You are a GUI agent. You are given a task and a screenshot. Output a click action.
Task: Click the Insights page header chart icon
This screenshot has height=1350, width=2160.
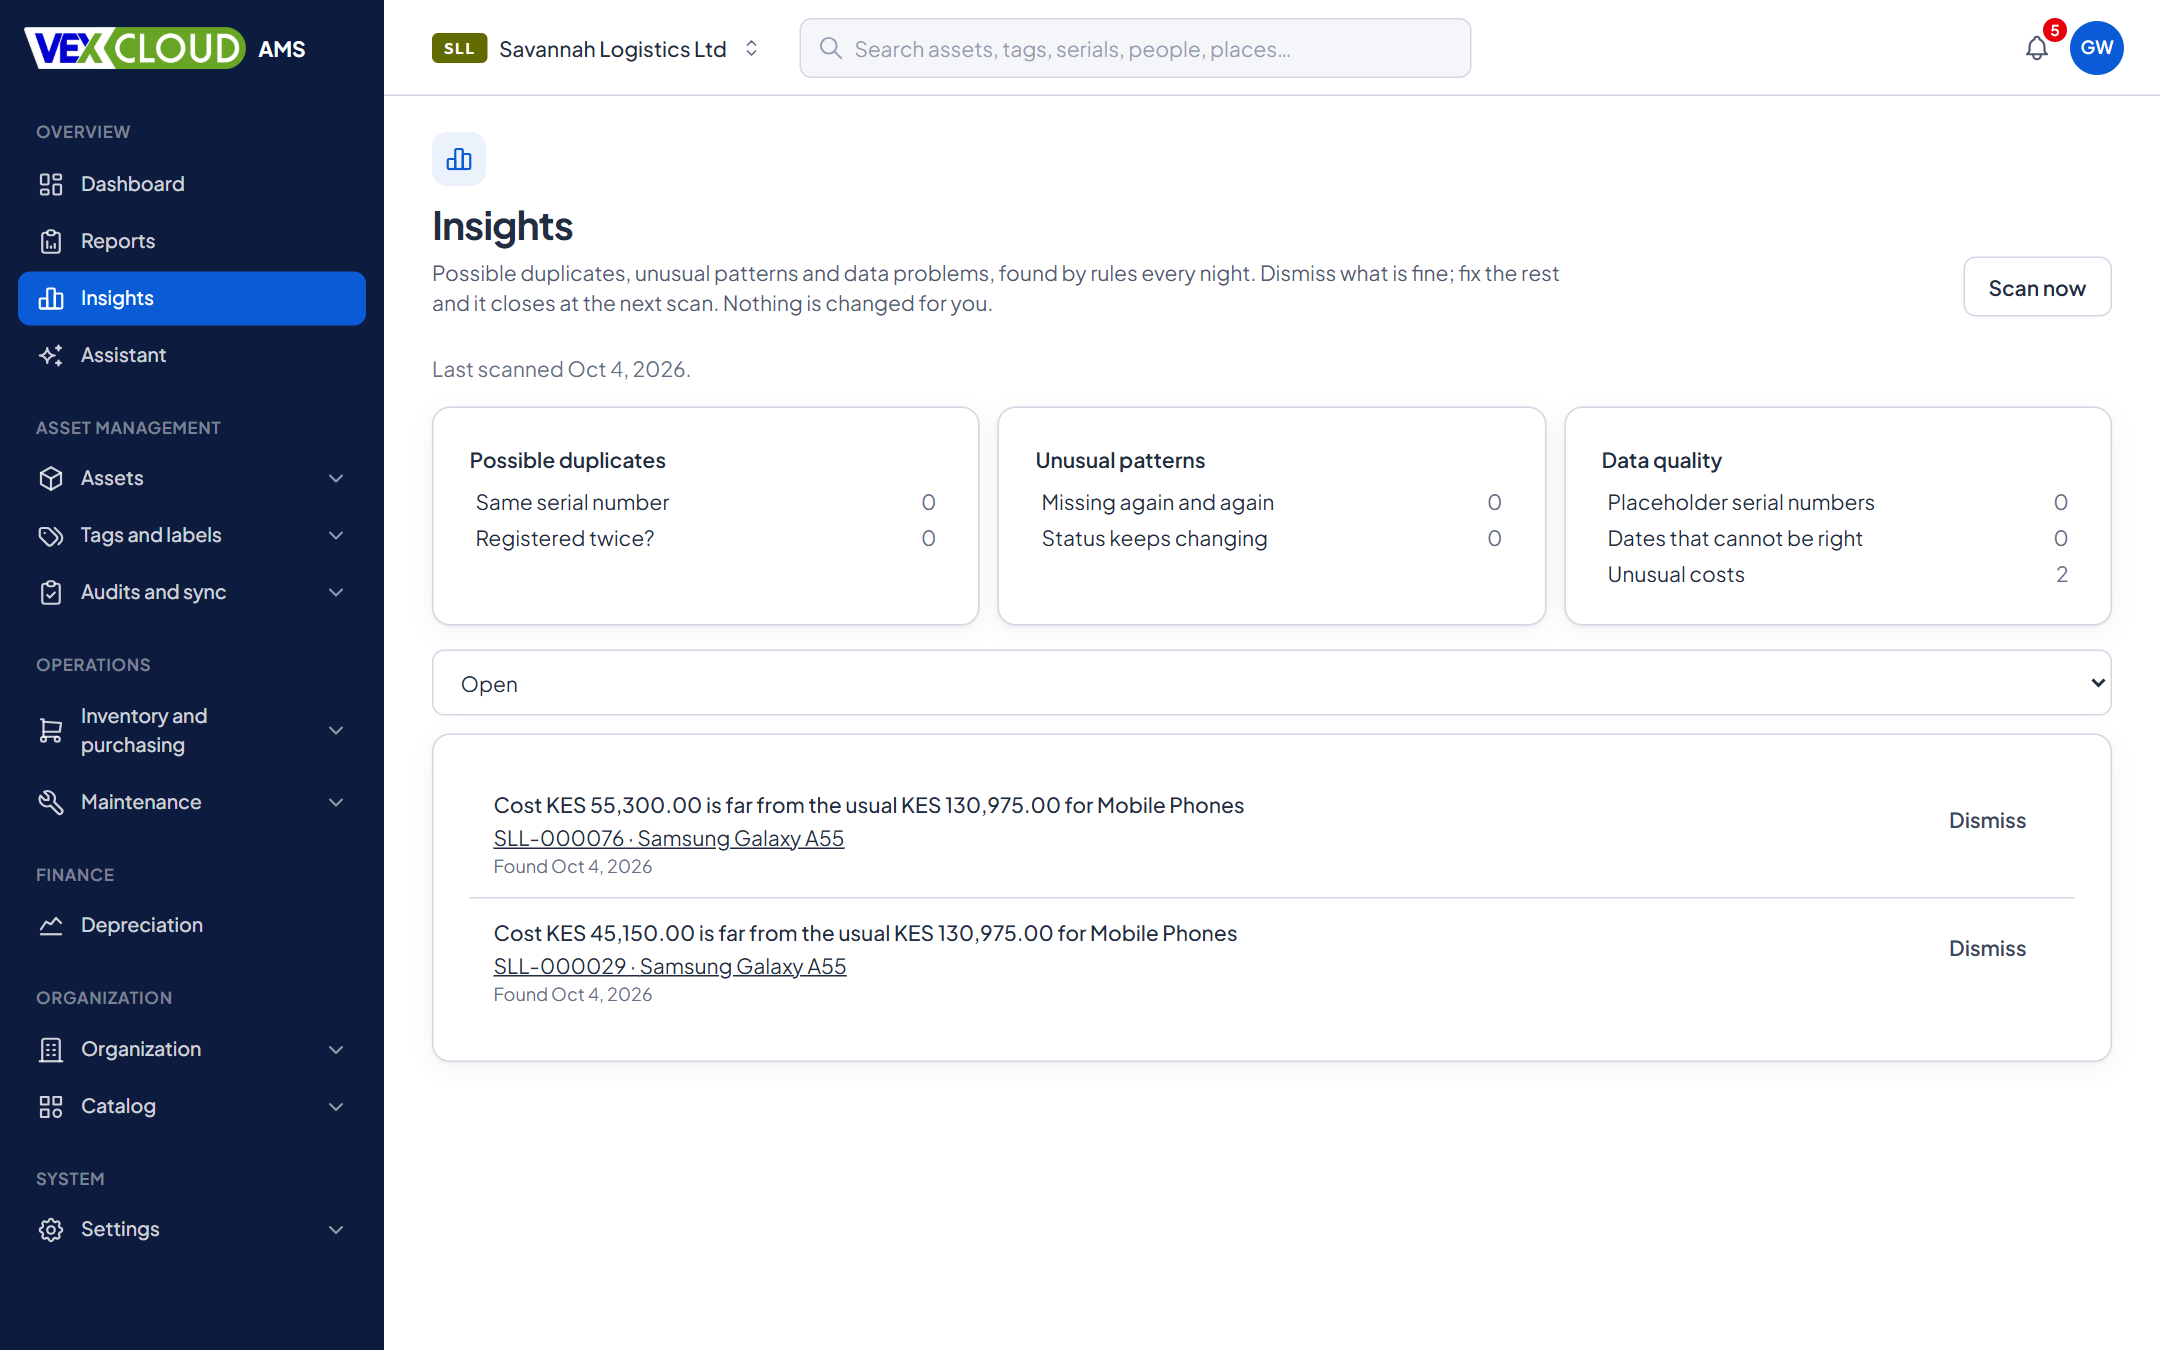[x=459, y=159]
